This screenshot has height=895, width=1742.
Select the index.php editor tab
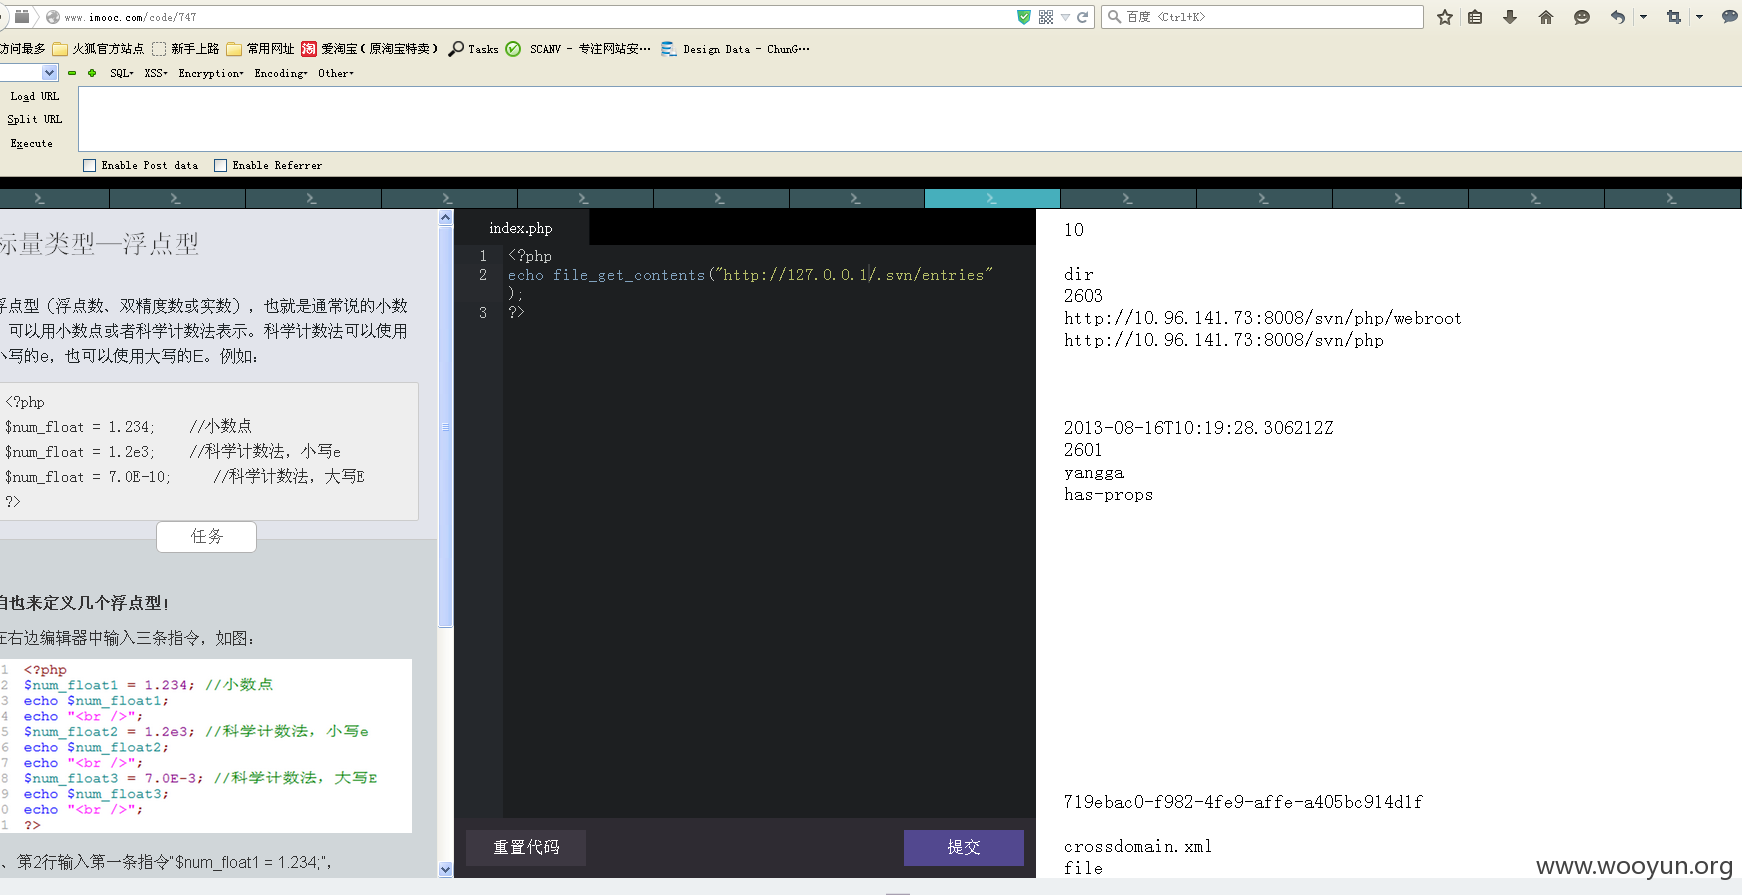[521, 228]
